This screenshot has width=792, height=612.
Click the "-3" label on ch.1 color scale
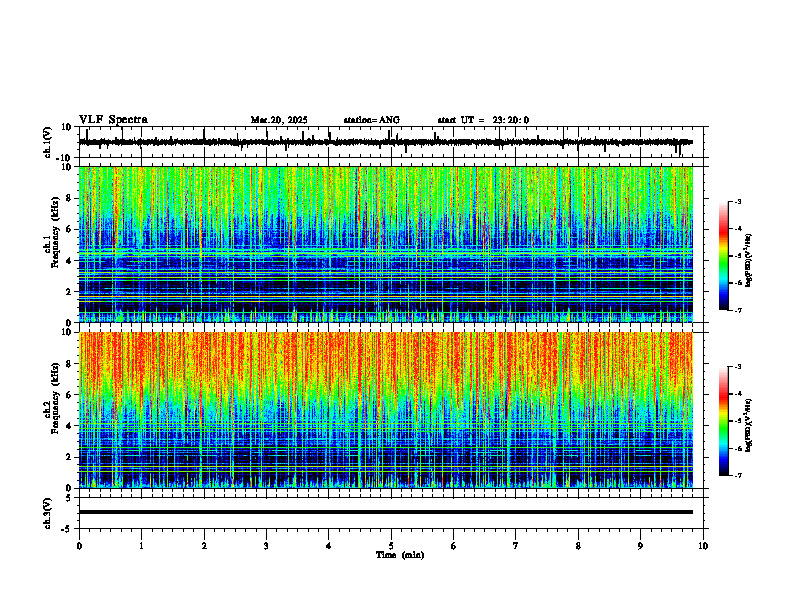(x=737, y=201)
